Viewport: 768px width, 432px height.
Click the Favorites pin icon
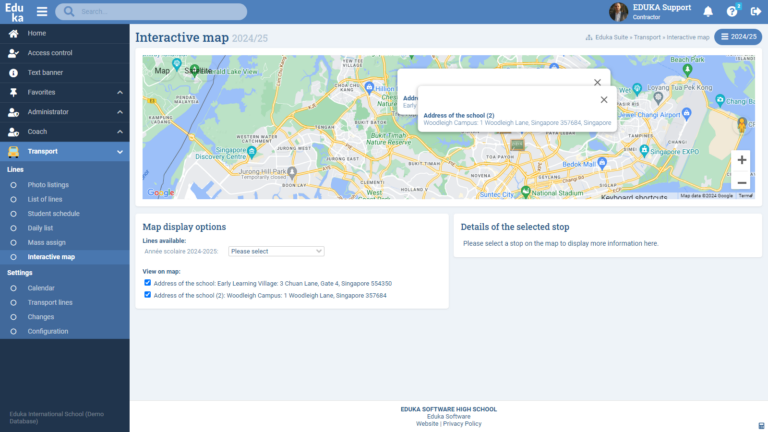pos(13,92)
